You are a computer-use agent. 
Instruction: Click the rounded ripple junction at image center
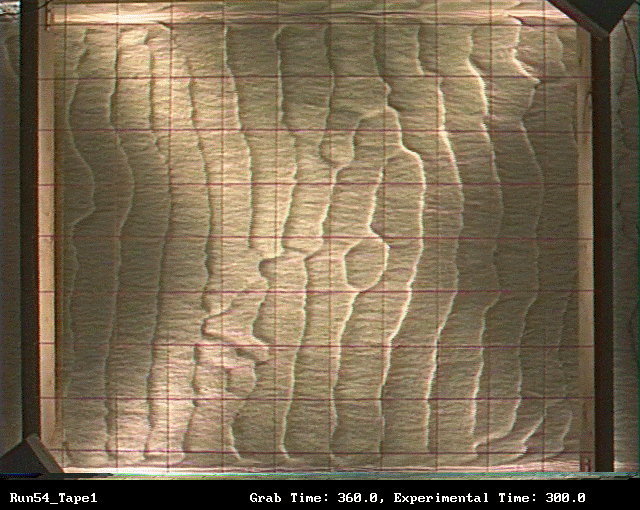pos(362,262)
